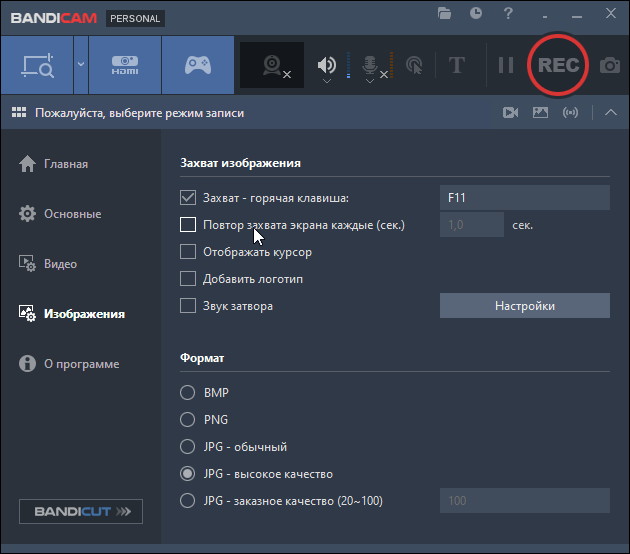This screenshot has height=554, width=630.
Task: Open Видео settings tab
Action: (48, 264)
